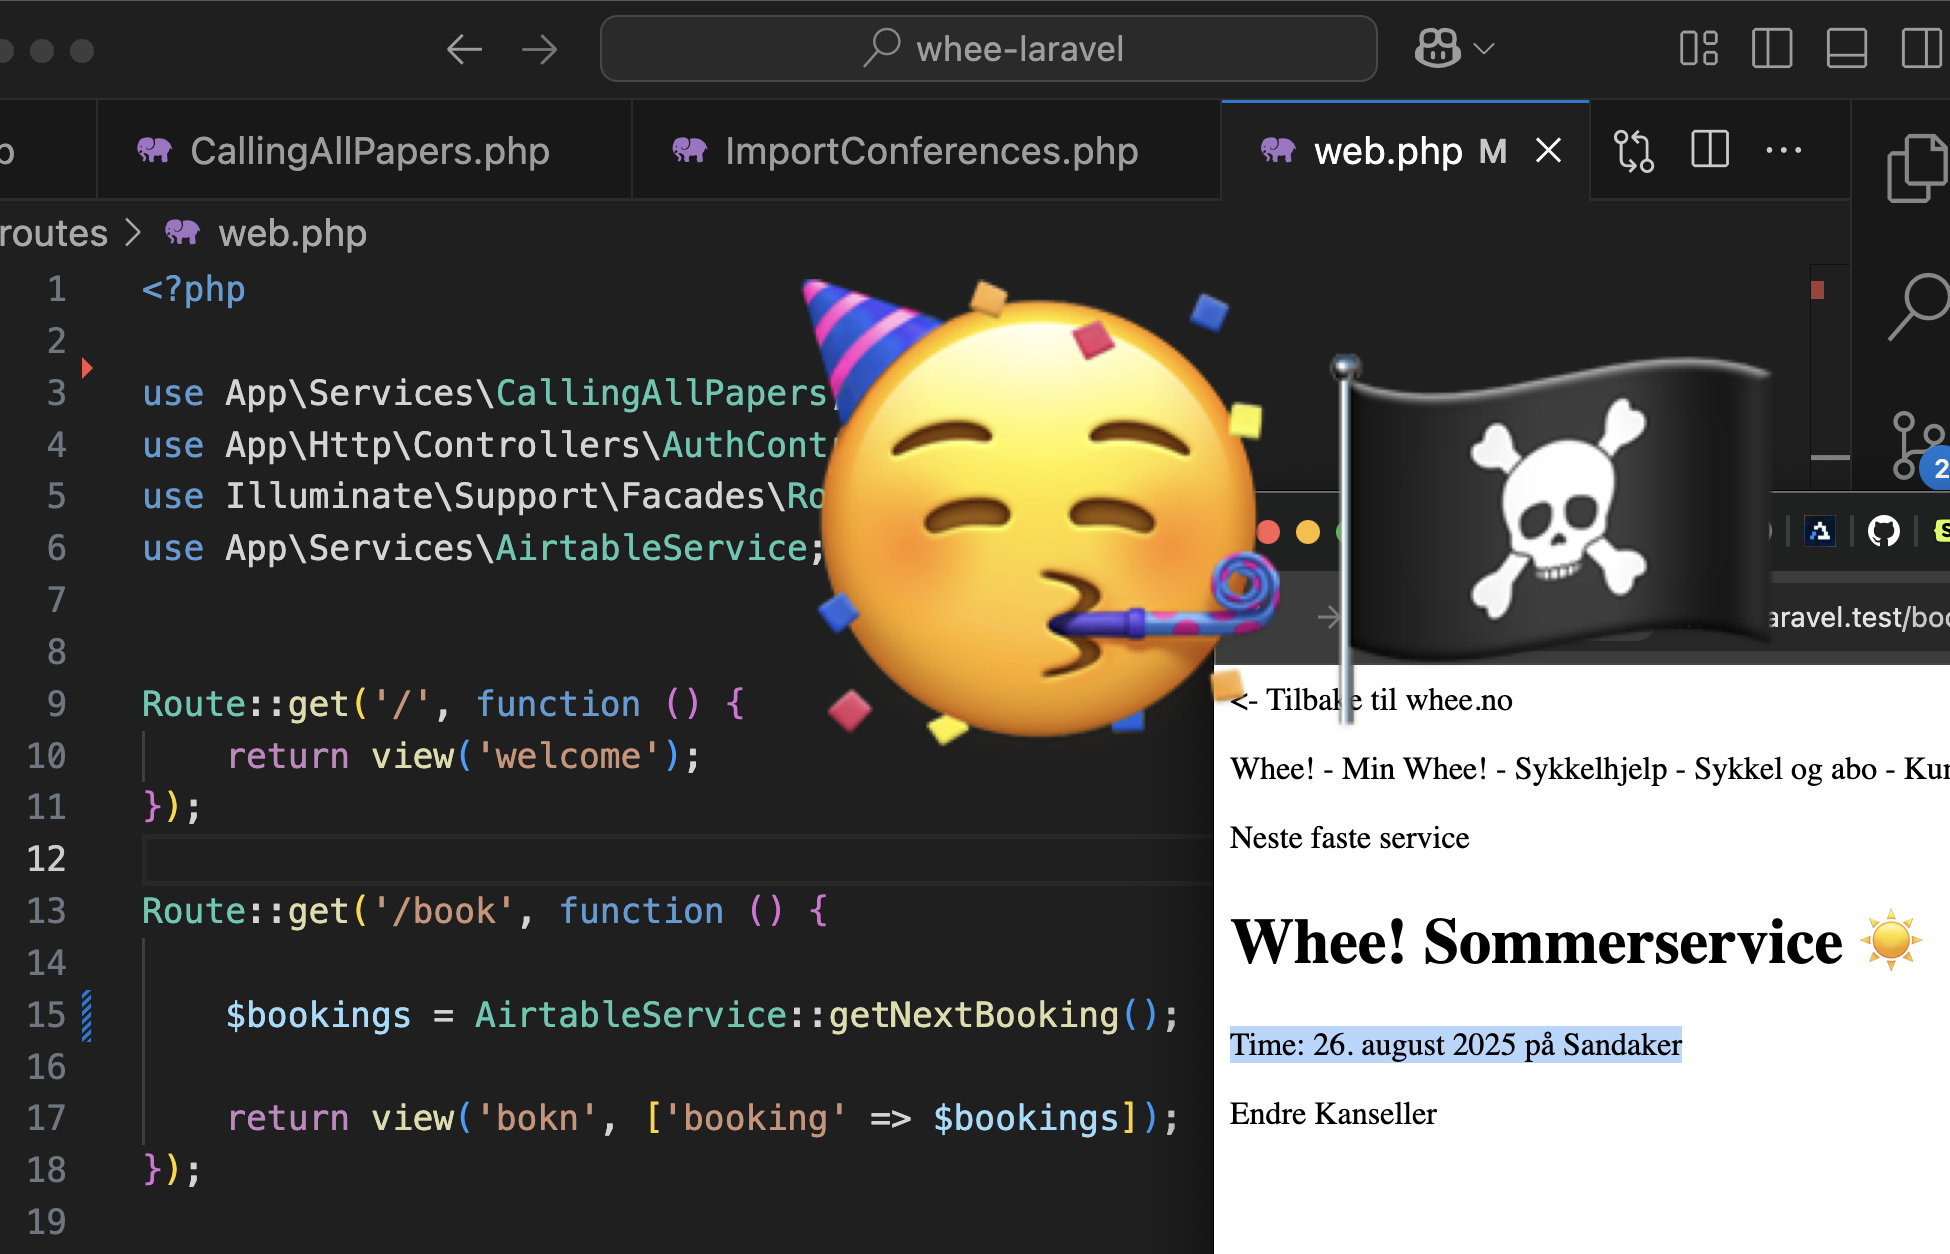This screenshot has height=1254, width=1950.
Task: Open Changes compare icon in editor toolbar
Action: (x=1634, y=151)
